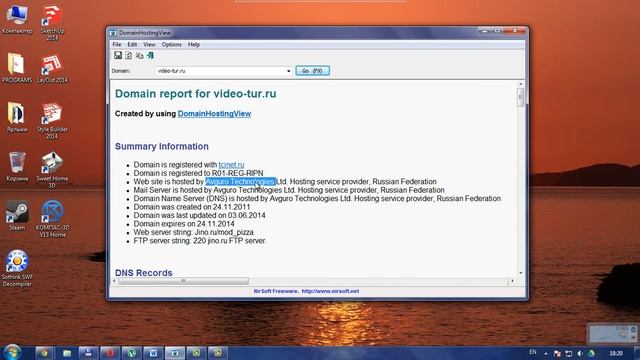
Task: Click the horizontal scrollbar right arrow
Action: (x=513, y=281)
